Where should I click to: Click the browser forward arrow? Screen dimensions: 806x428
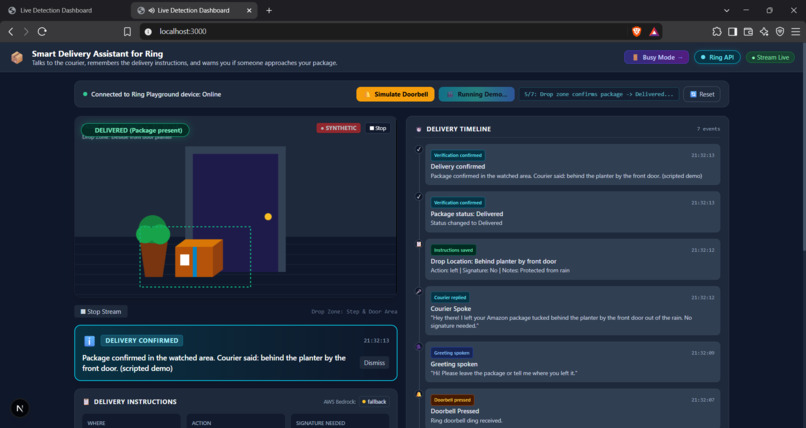coord(26,32)
